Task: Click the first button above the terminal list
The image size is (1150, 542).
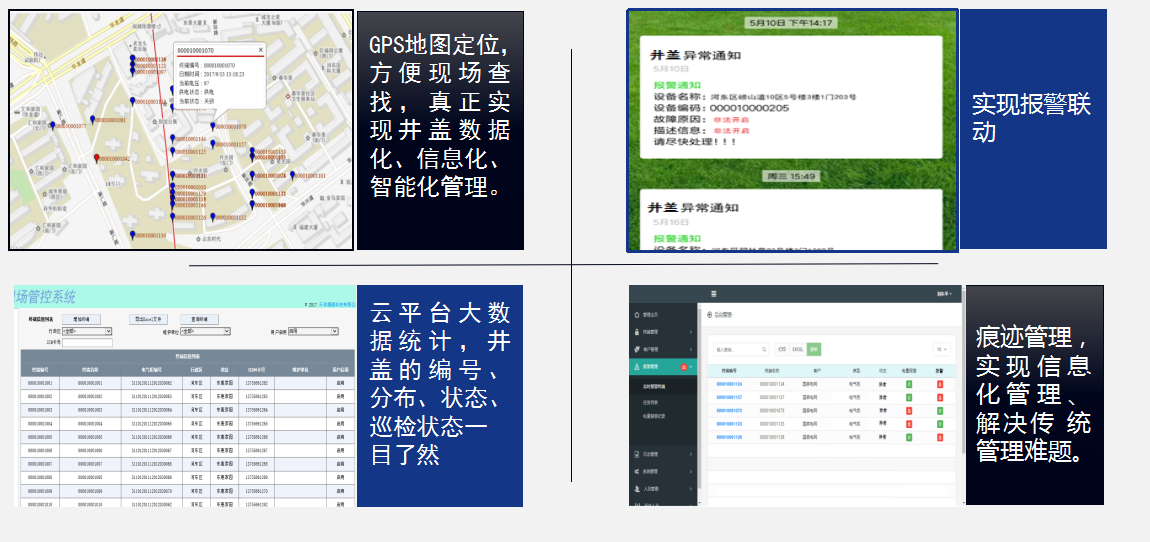Action: tap(81, 319)
